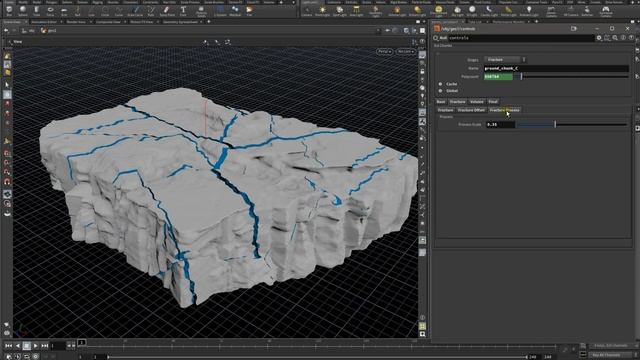Add a Gamepad Camera from the shelf
640x360 pixels.
606,11
